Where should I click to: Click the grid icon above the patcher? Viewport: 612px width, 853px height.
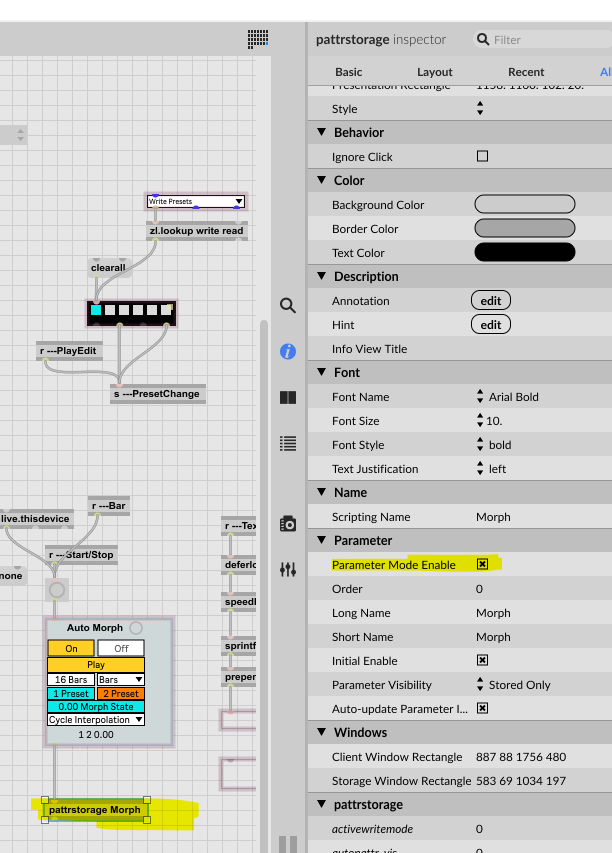[258, 39]
